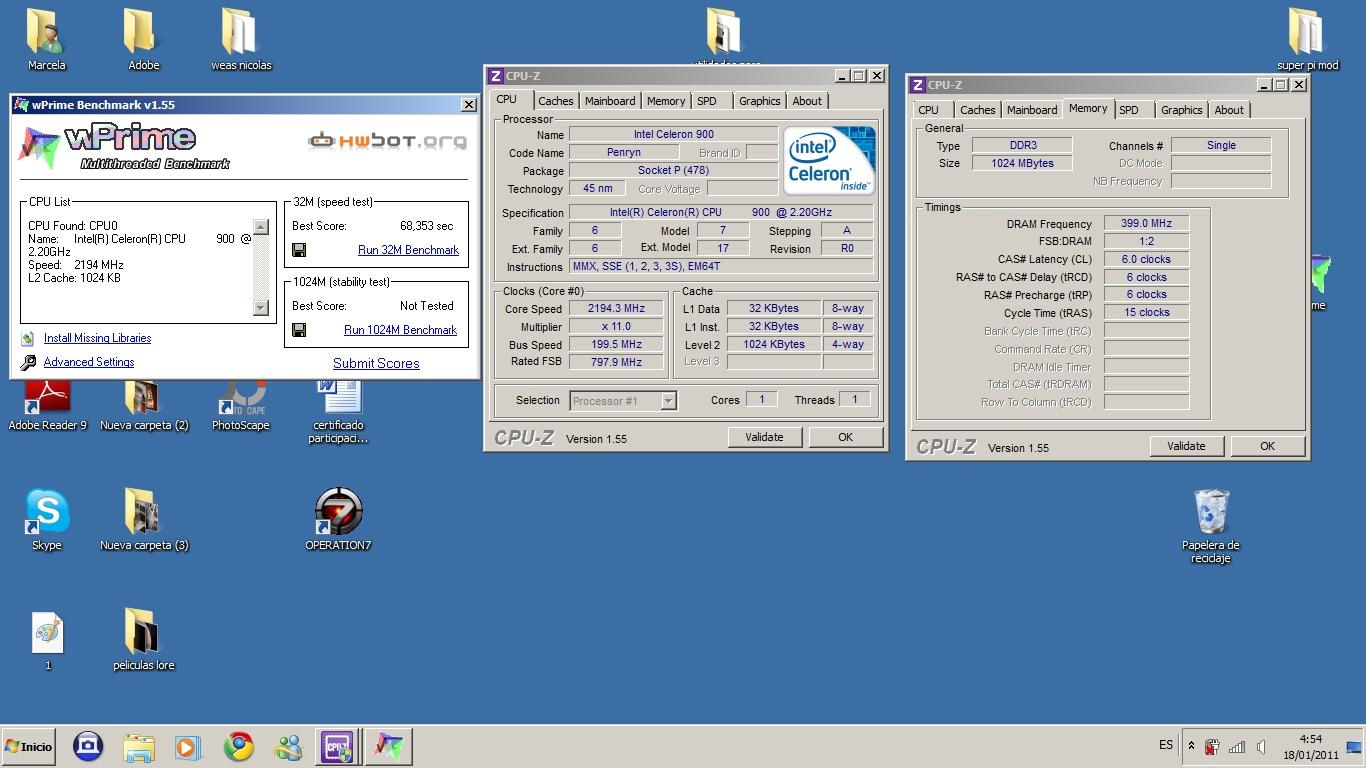Screen dimensions: 1366x768
Task: Open Google Chrome from taskbar
Action: point(238,746)
